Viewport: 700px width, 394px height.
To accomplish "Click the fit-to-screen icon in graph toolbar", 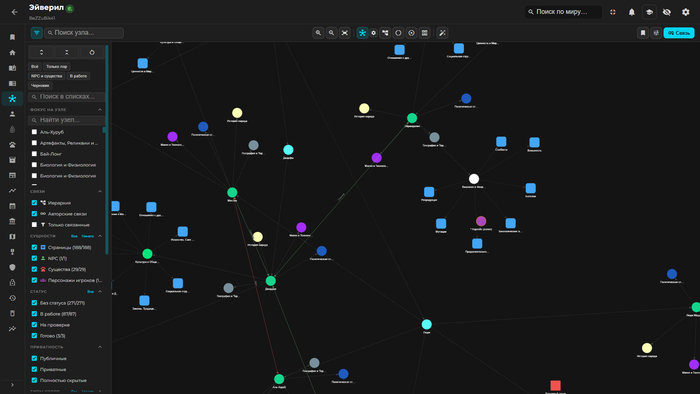I will coord(345,33).
